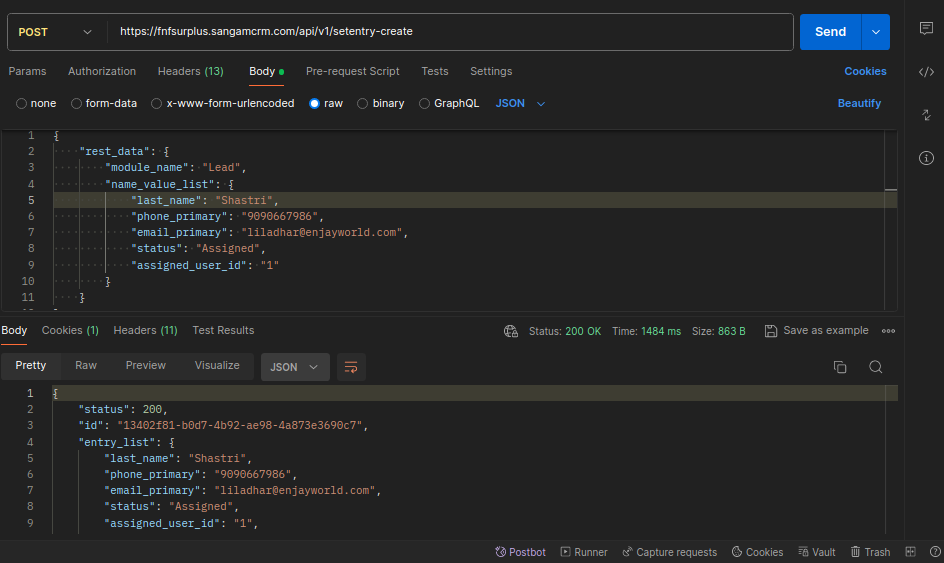Open the response JSON format dropdown
Image resolution: width=944 pixels, height=563 pixels.
295,367
